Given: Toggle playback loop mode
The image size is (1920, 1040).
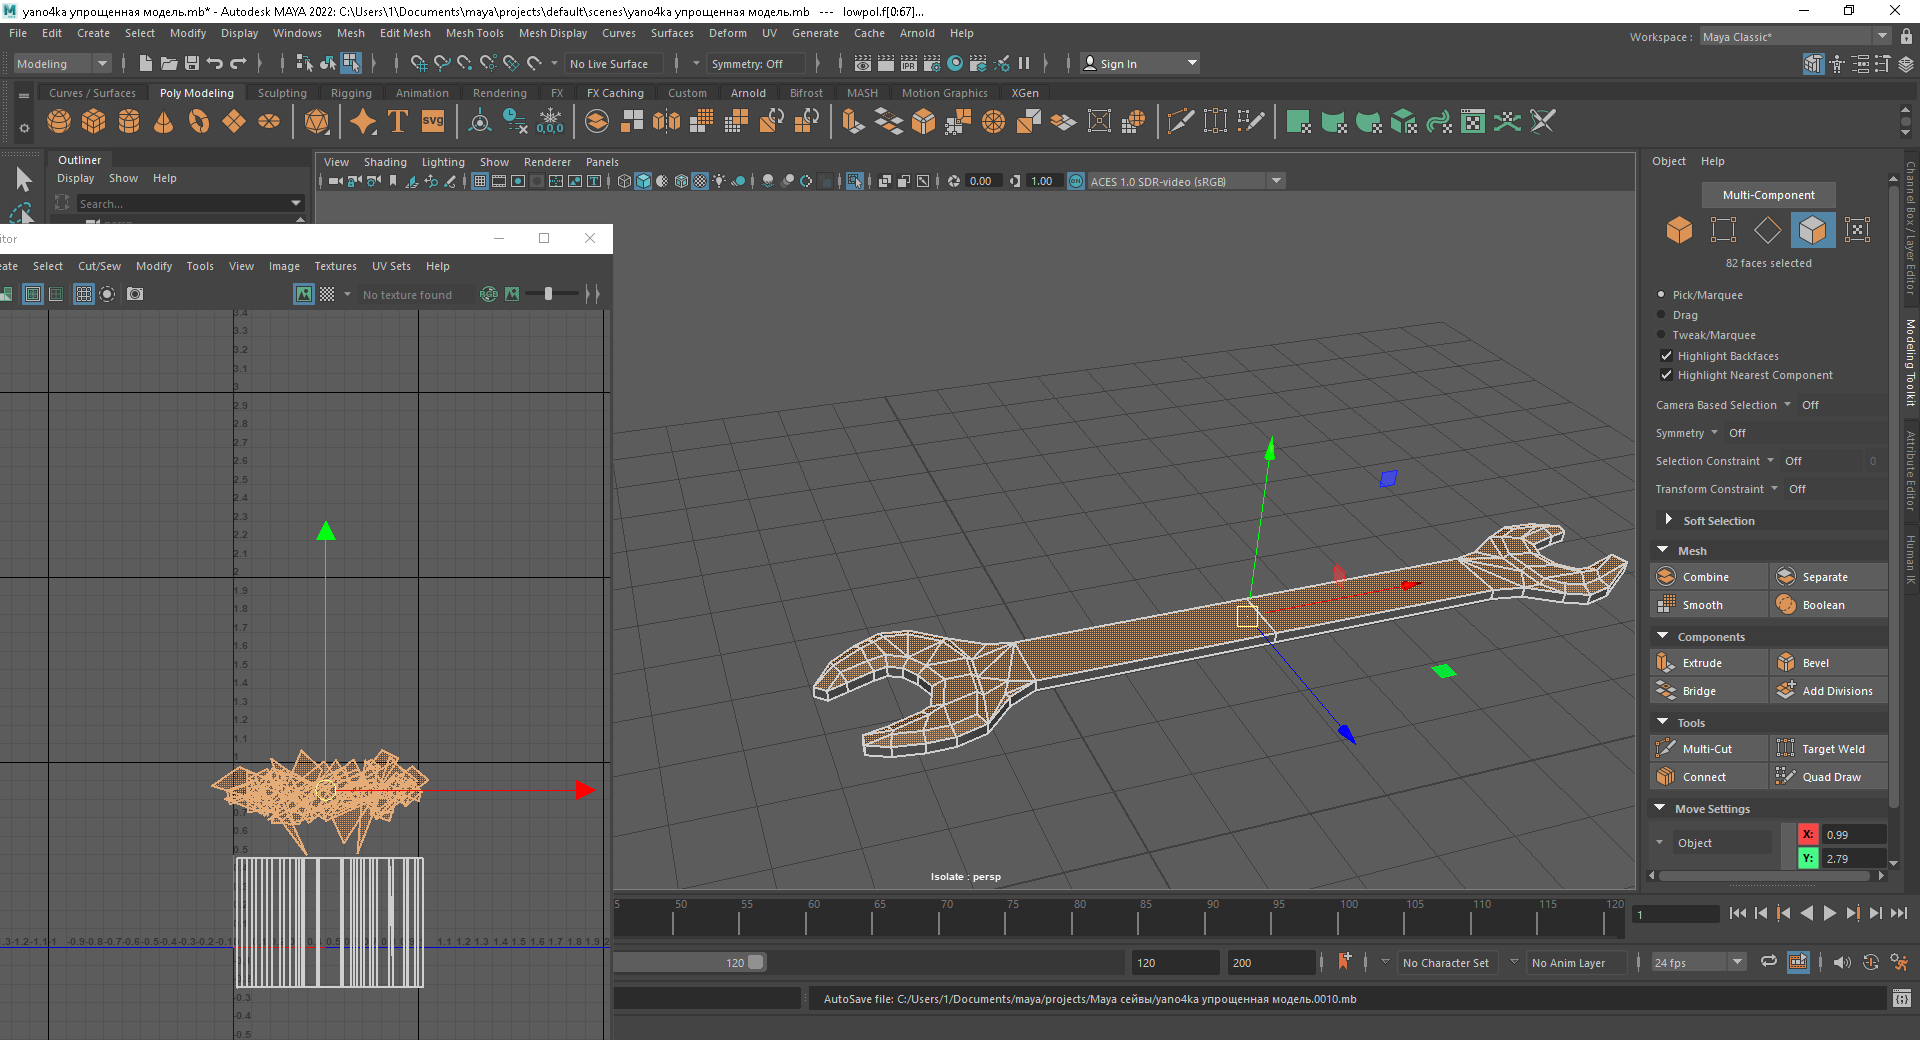Looking at the screenshot, I should coord(1769,962).
